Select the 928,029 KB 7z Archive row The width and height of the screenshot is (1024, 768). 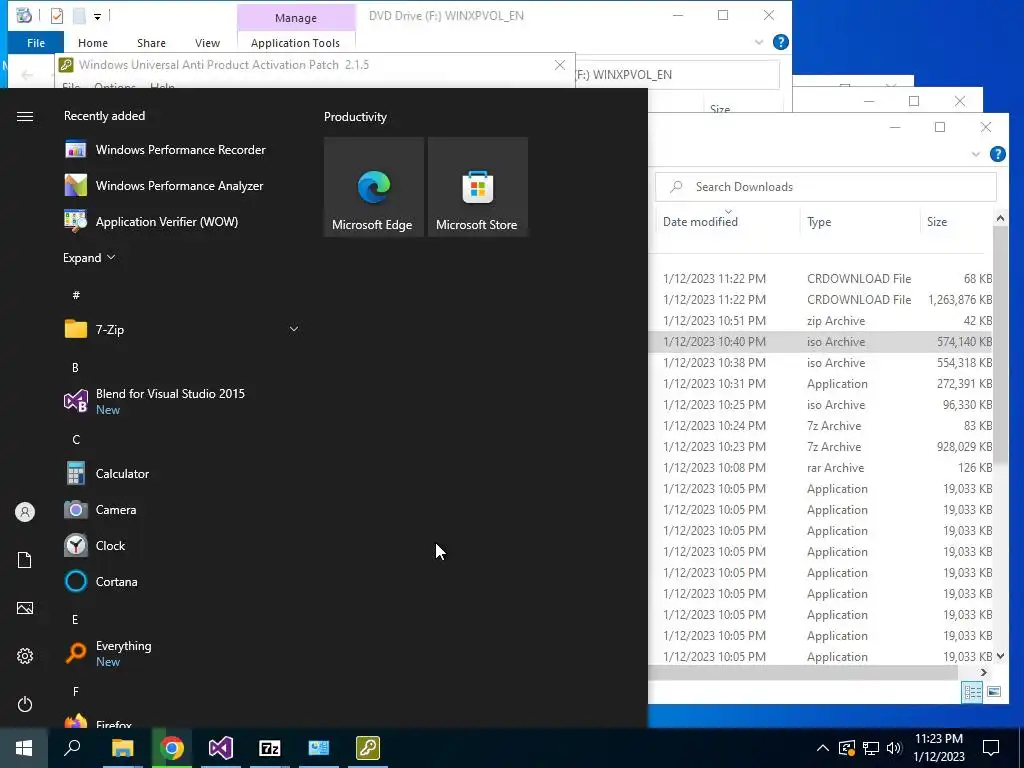[x=821, y=447]
